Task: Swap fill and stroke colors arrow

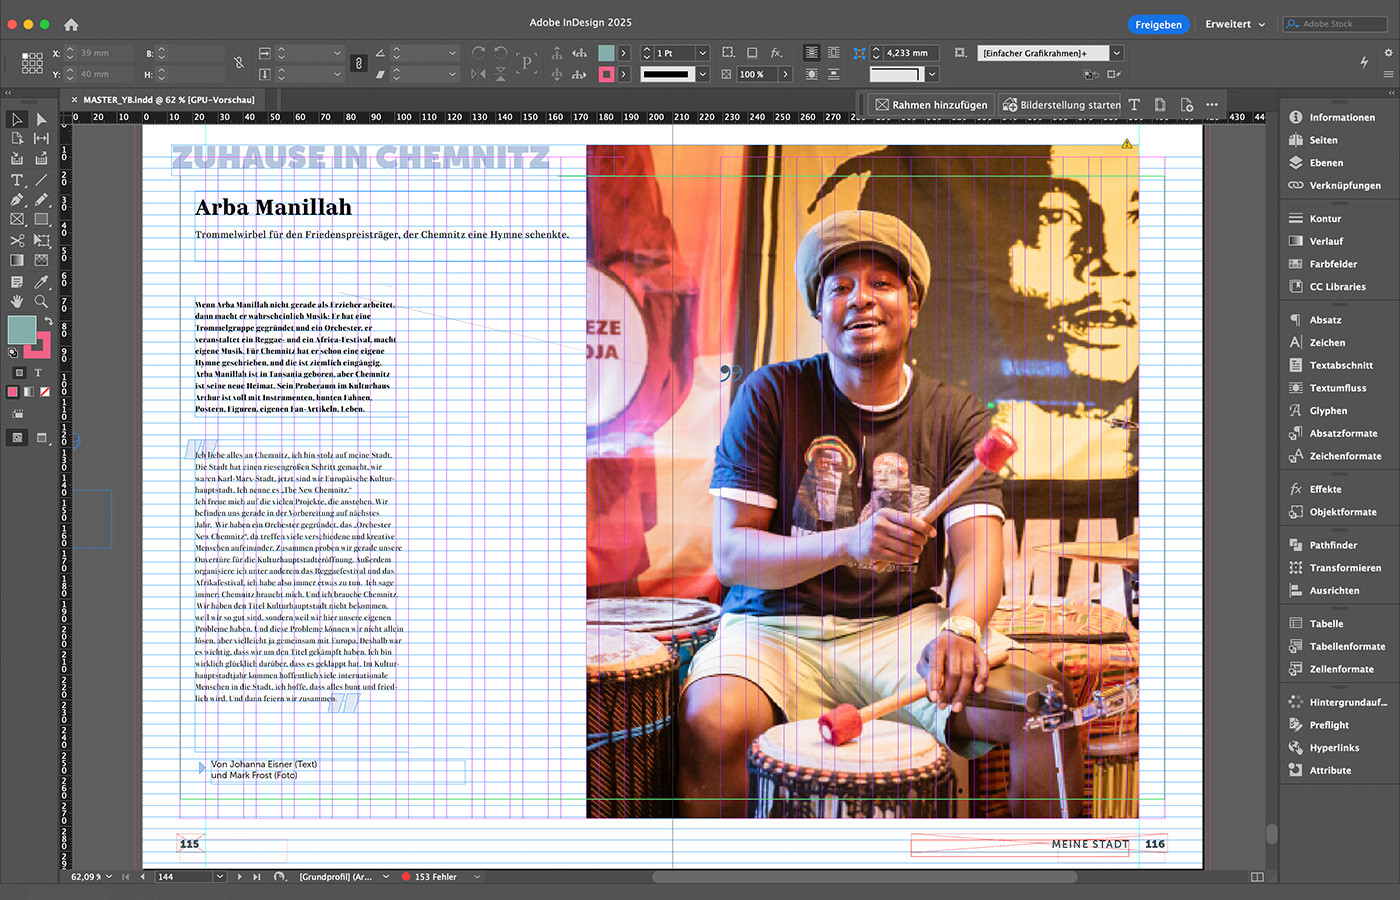Action: 48,321
